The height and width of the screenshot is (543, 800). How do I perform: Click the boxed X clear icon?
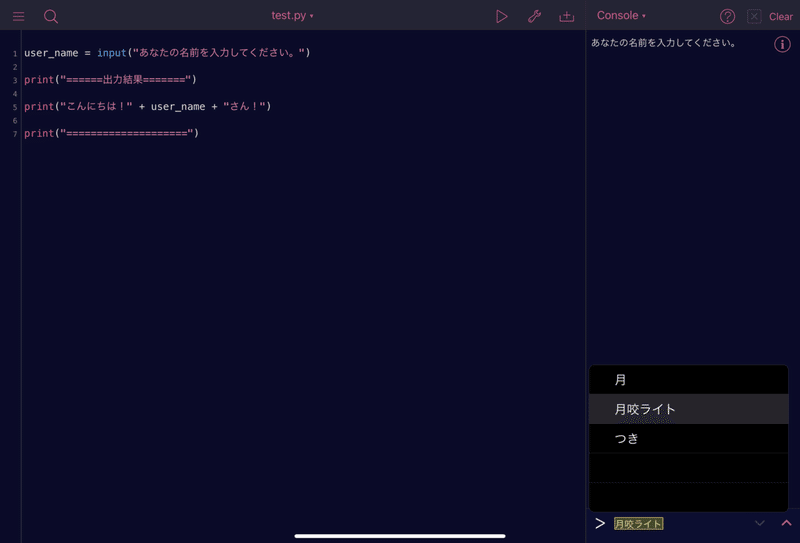754,16
